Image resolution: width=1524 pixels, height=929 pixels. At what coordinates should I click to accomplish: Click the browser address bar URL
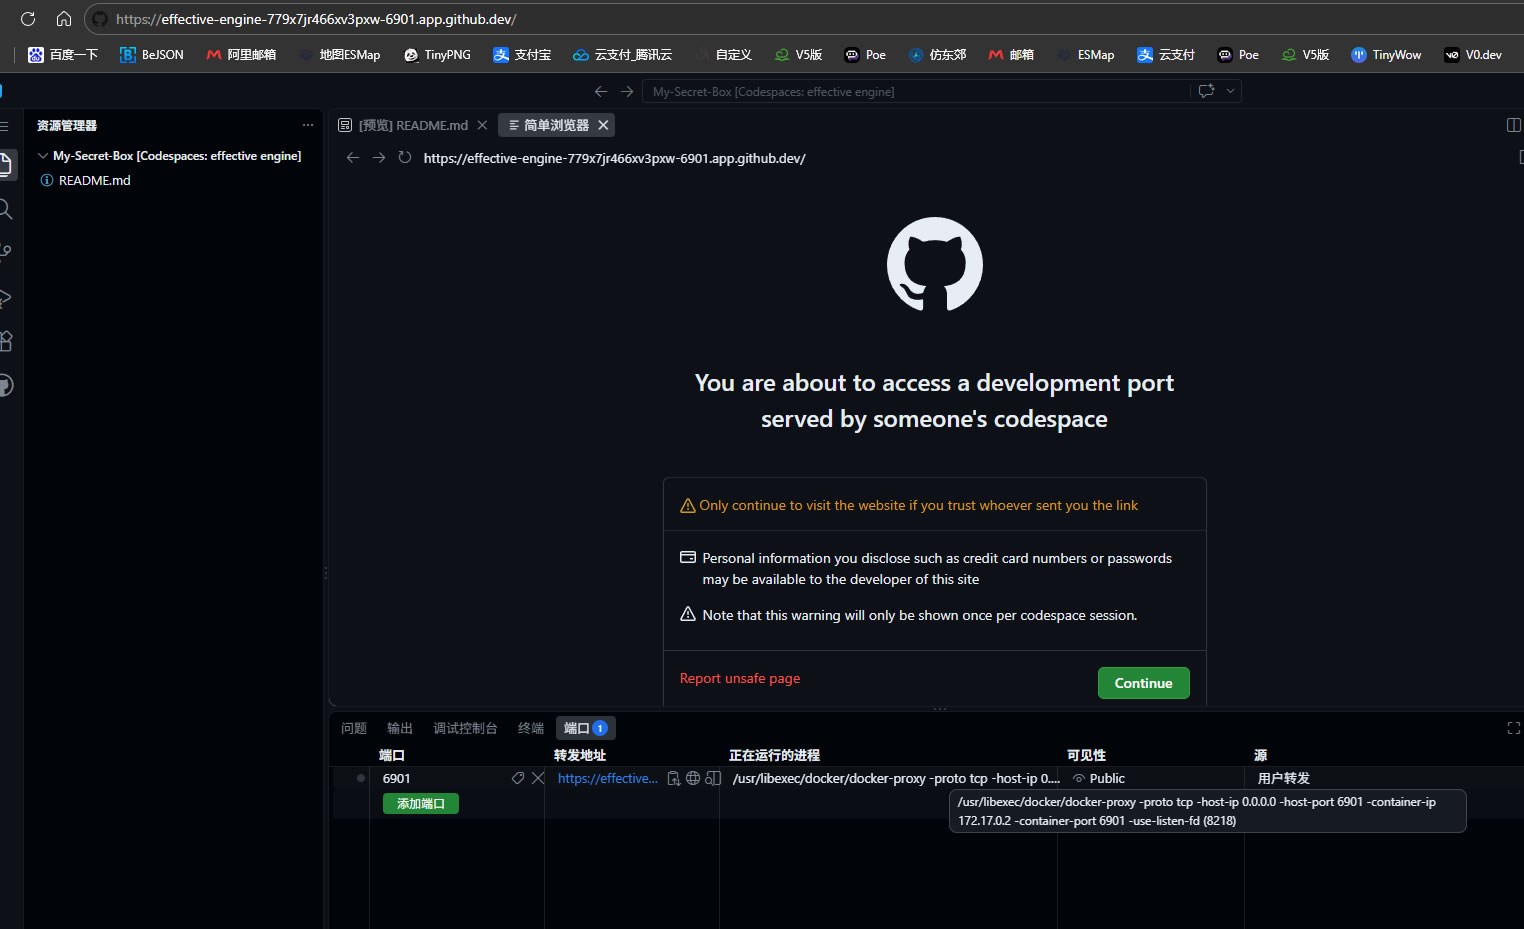(316, 19)
